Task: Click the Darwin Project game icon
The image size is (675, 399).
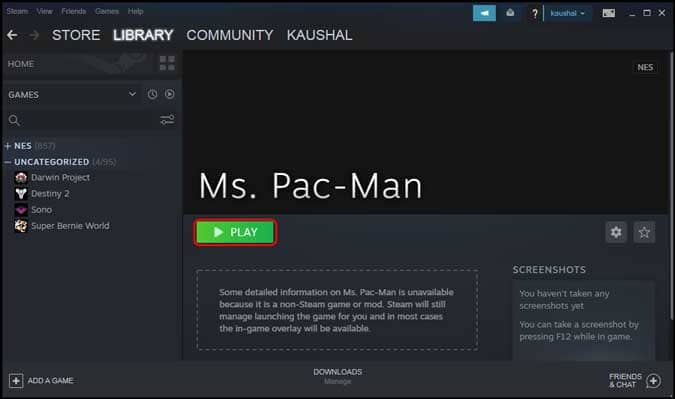Action: [21, 177]
